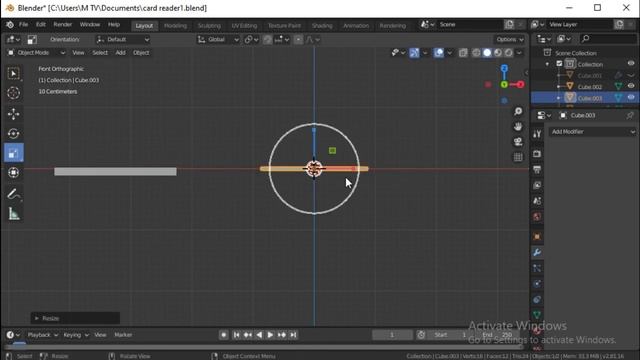
Task: Open Orientation Default dropdown
Action: click(123, 40)
